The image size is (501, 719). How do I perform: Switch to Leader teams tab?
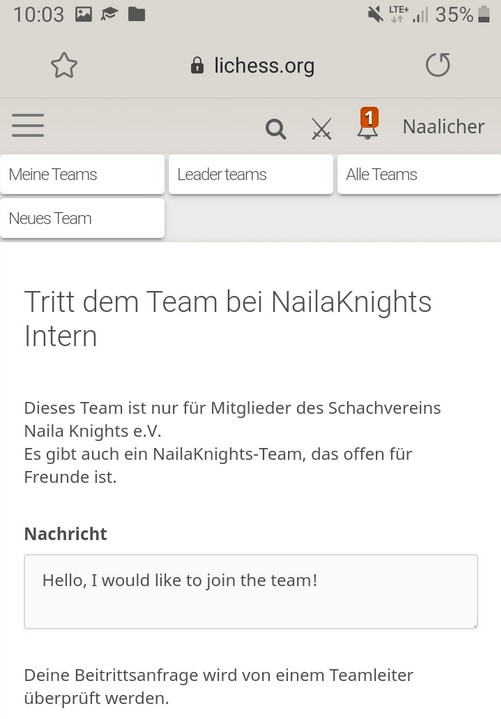point(251,174)
